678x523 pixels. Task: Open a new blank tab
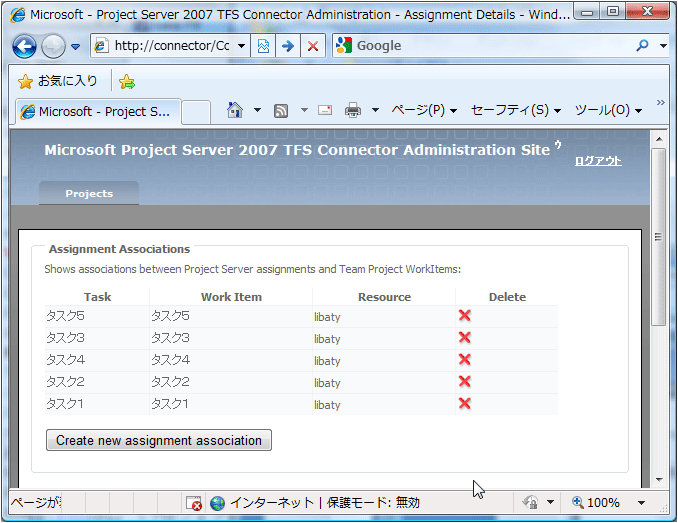196,112
